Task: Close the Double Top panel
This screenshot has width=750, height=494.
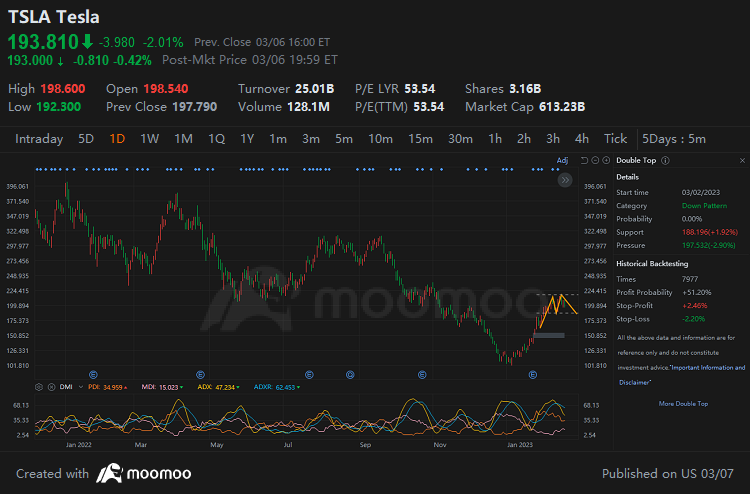Action: [742, 160]
